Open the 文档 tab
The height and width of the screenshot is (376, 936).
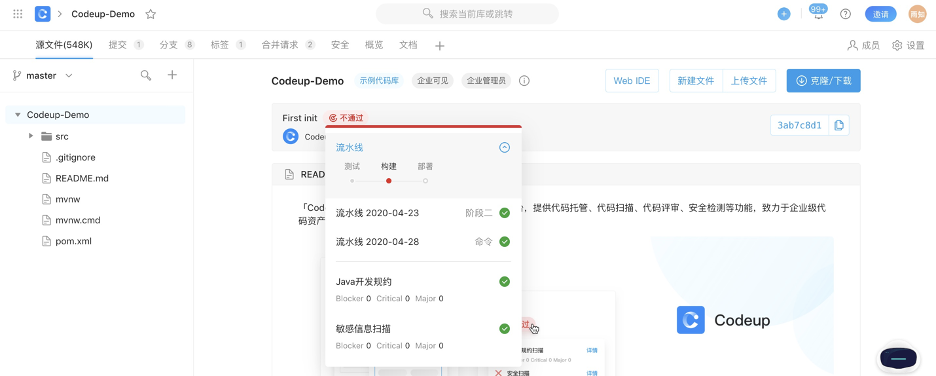tap(408, 45)
